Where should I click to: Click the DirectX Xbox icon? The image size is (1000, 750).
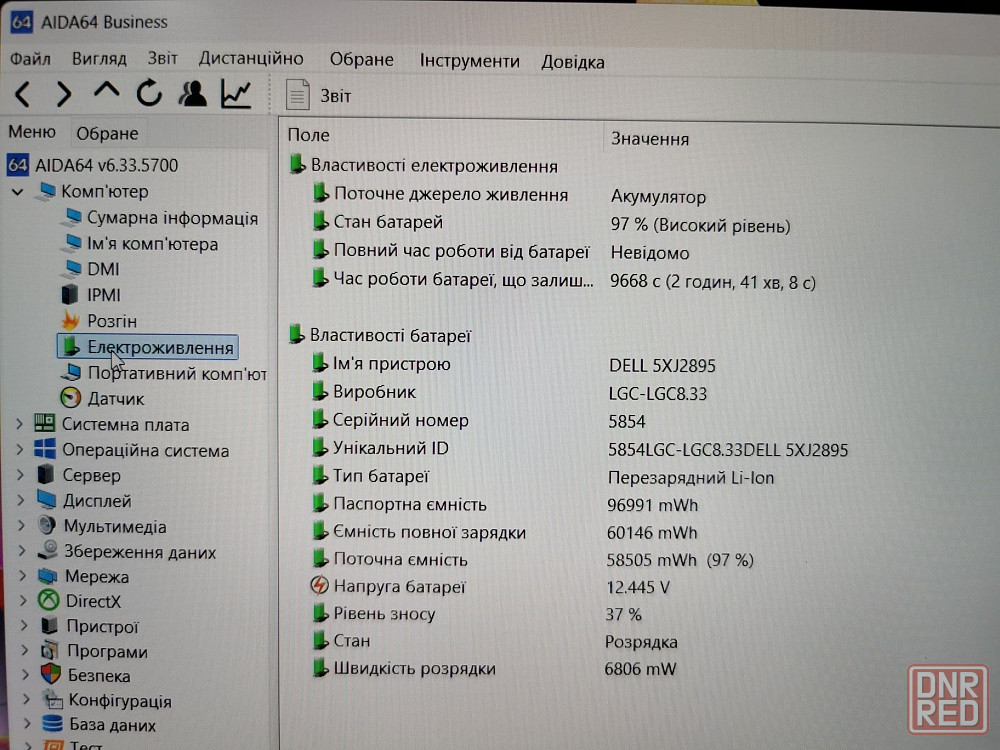(48, 600)
